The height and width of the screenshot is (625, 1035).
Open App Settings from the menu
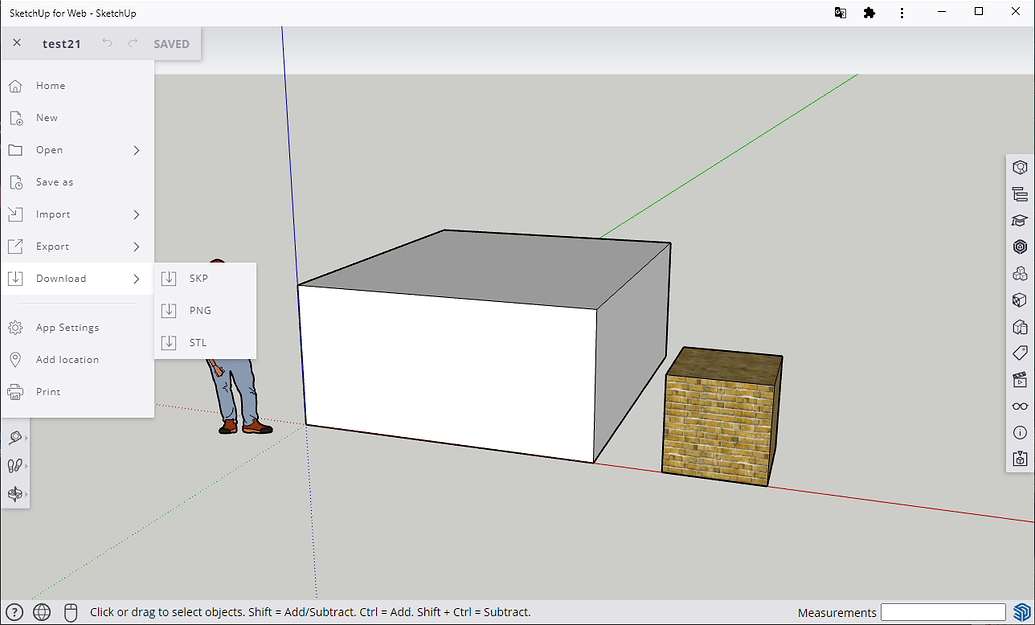[x=66, y=327]
